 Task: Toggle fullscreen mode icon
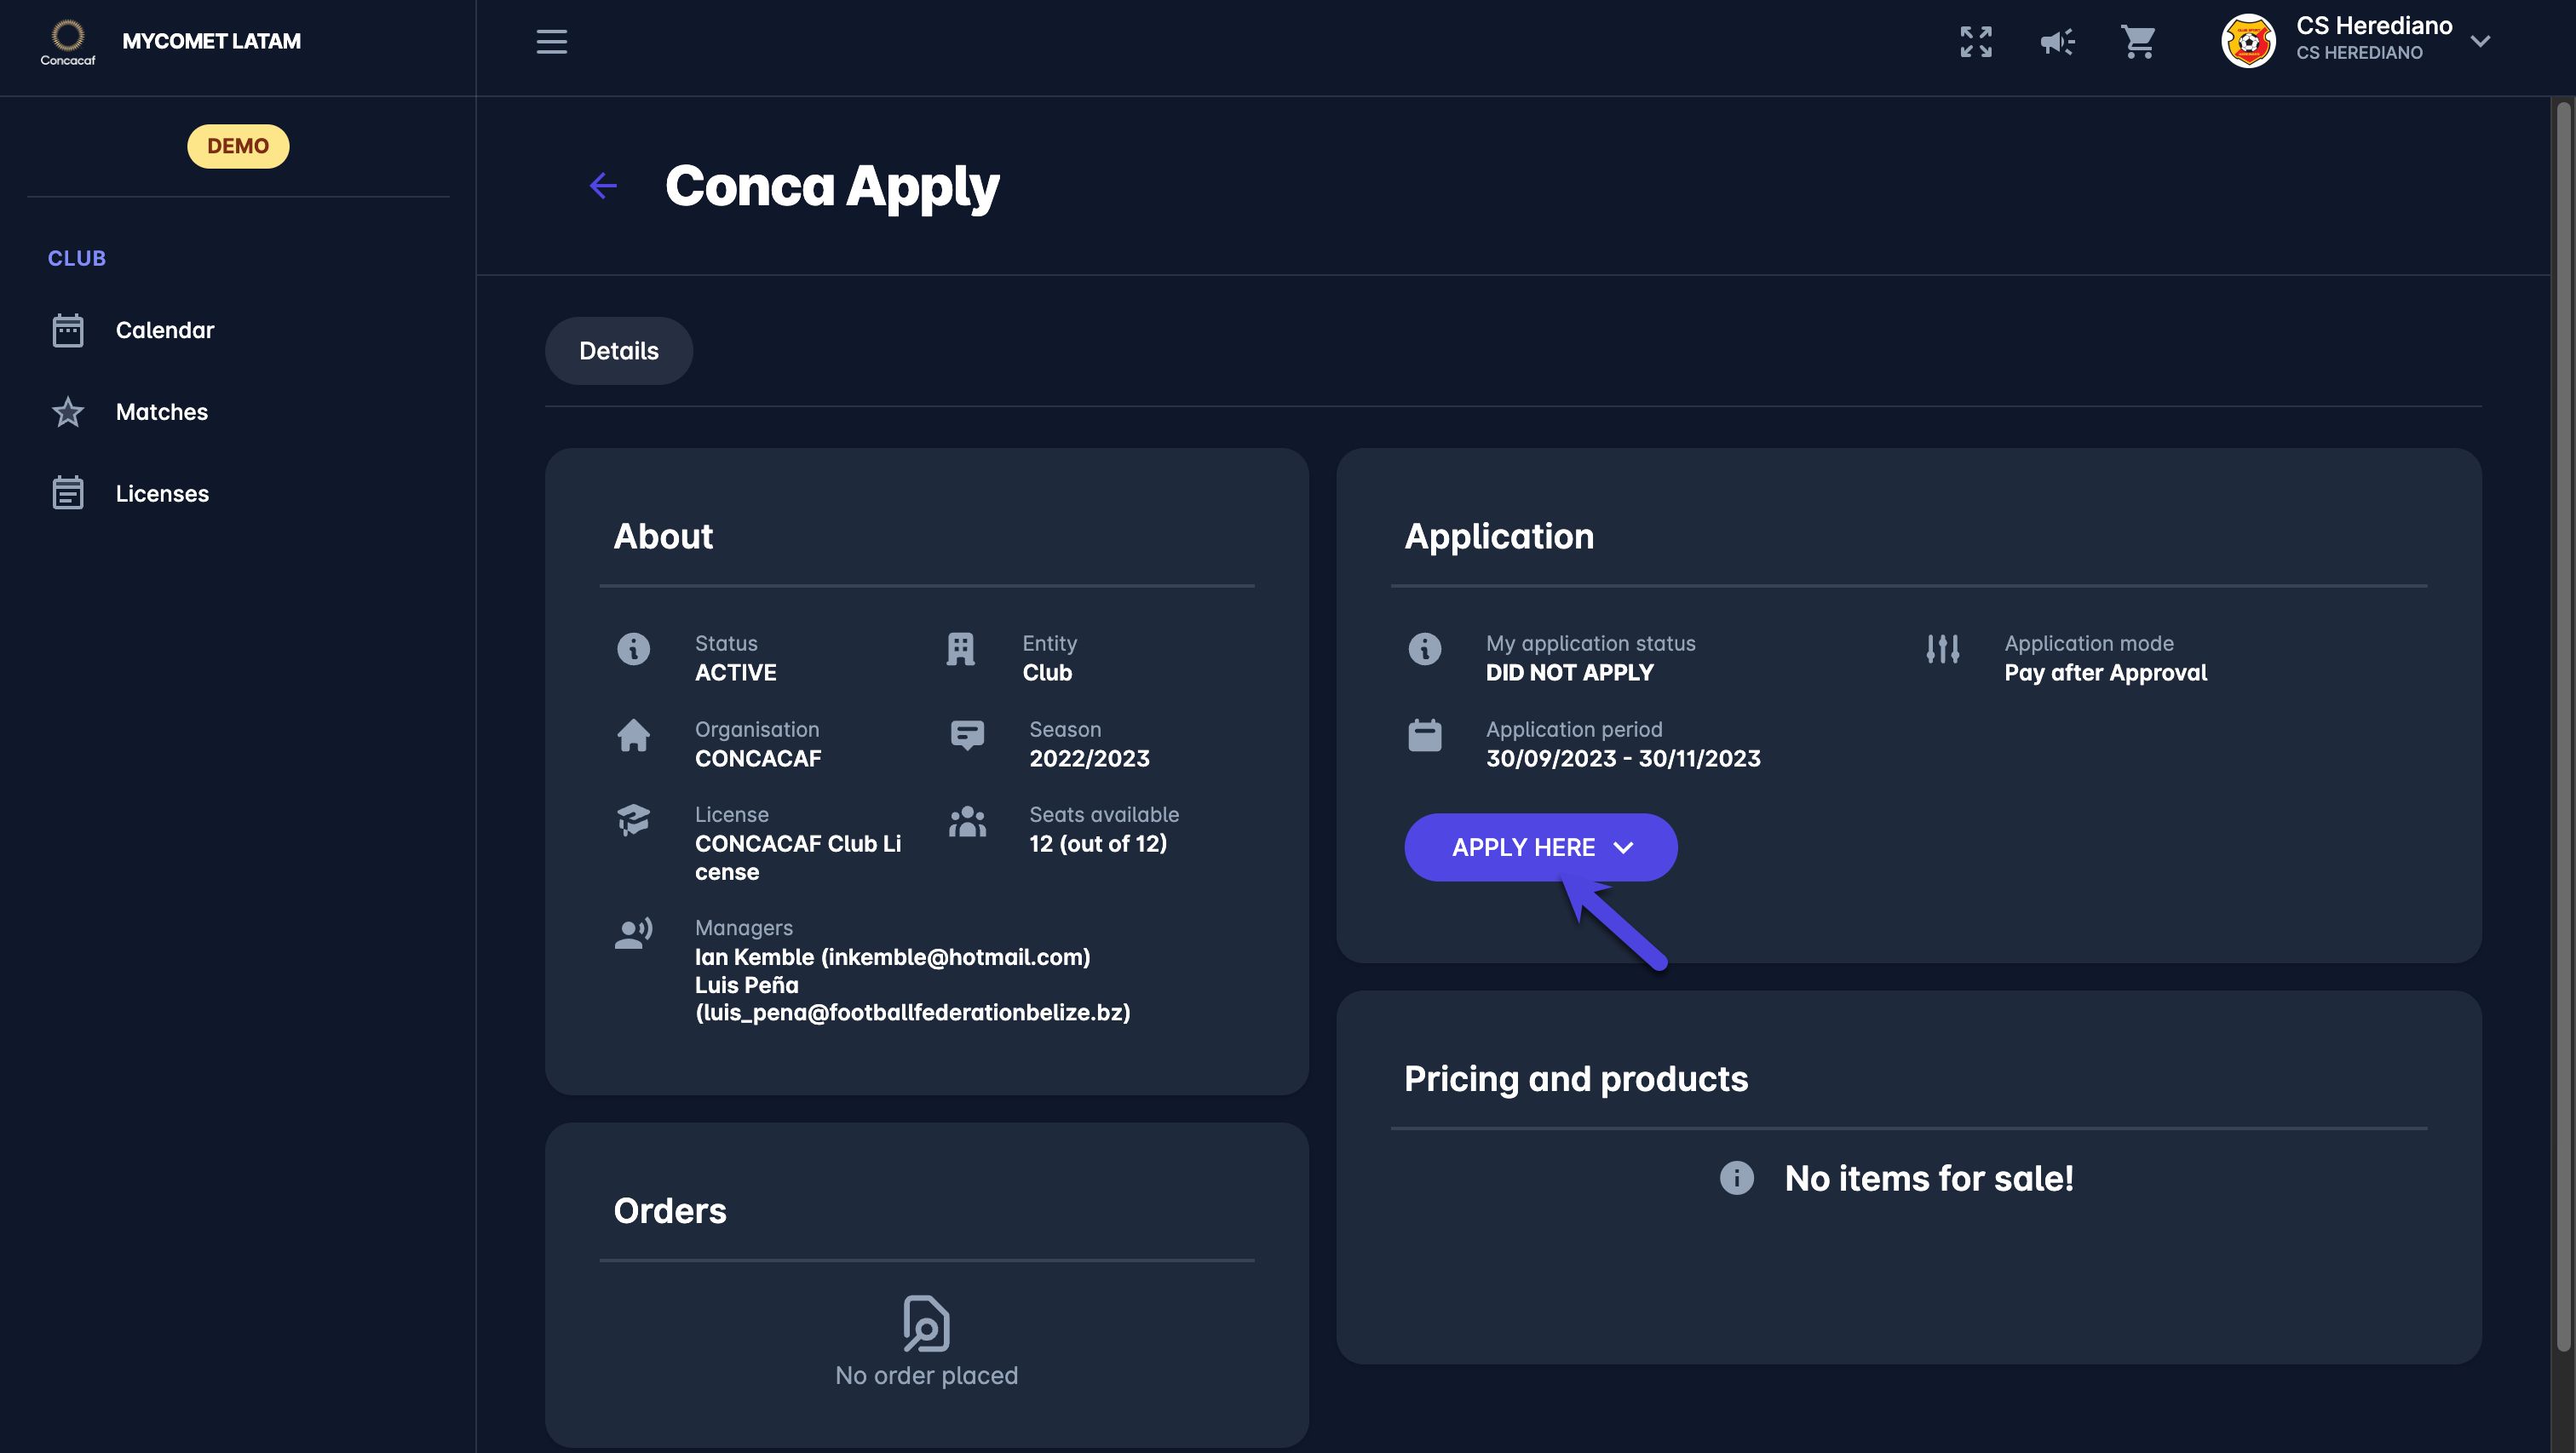pos(1975,42)
